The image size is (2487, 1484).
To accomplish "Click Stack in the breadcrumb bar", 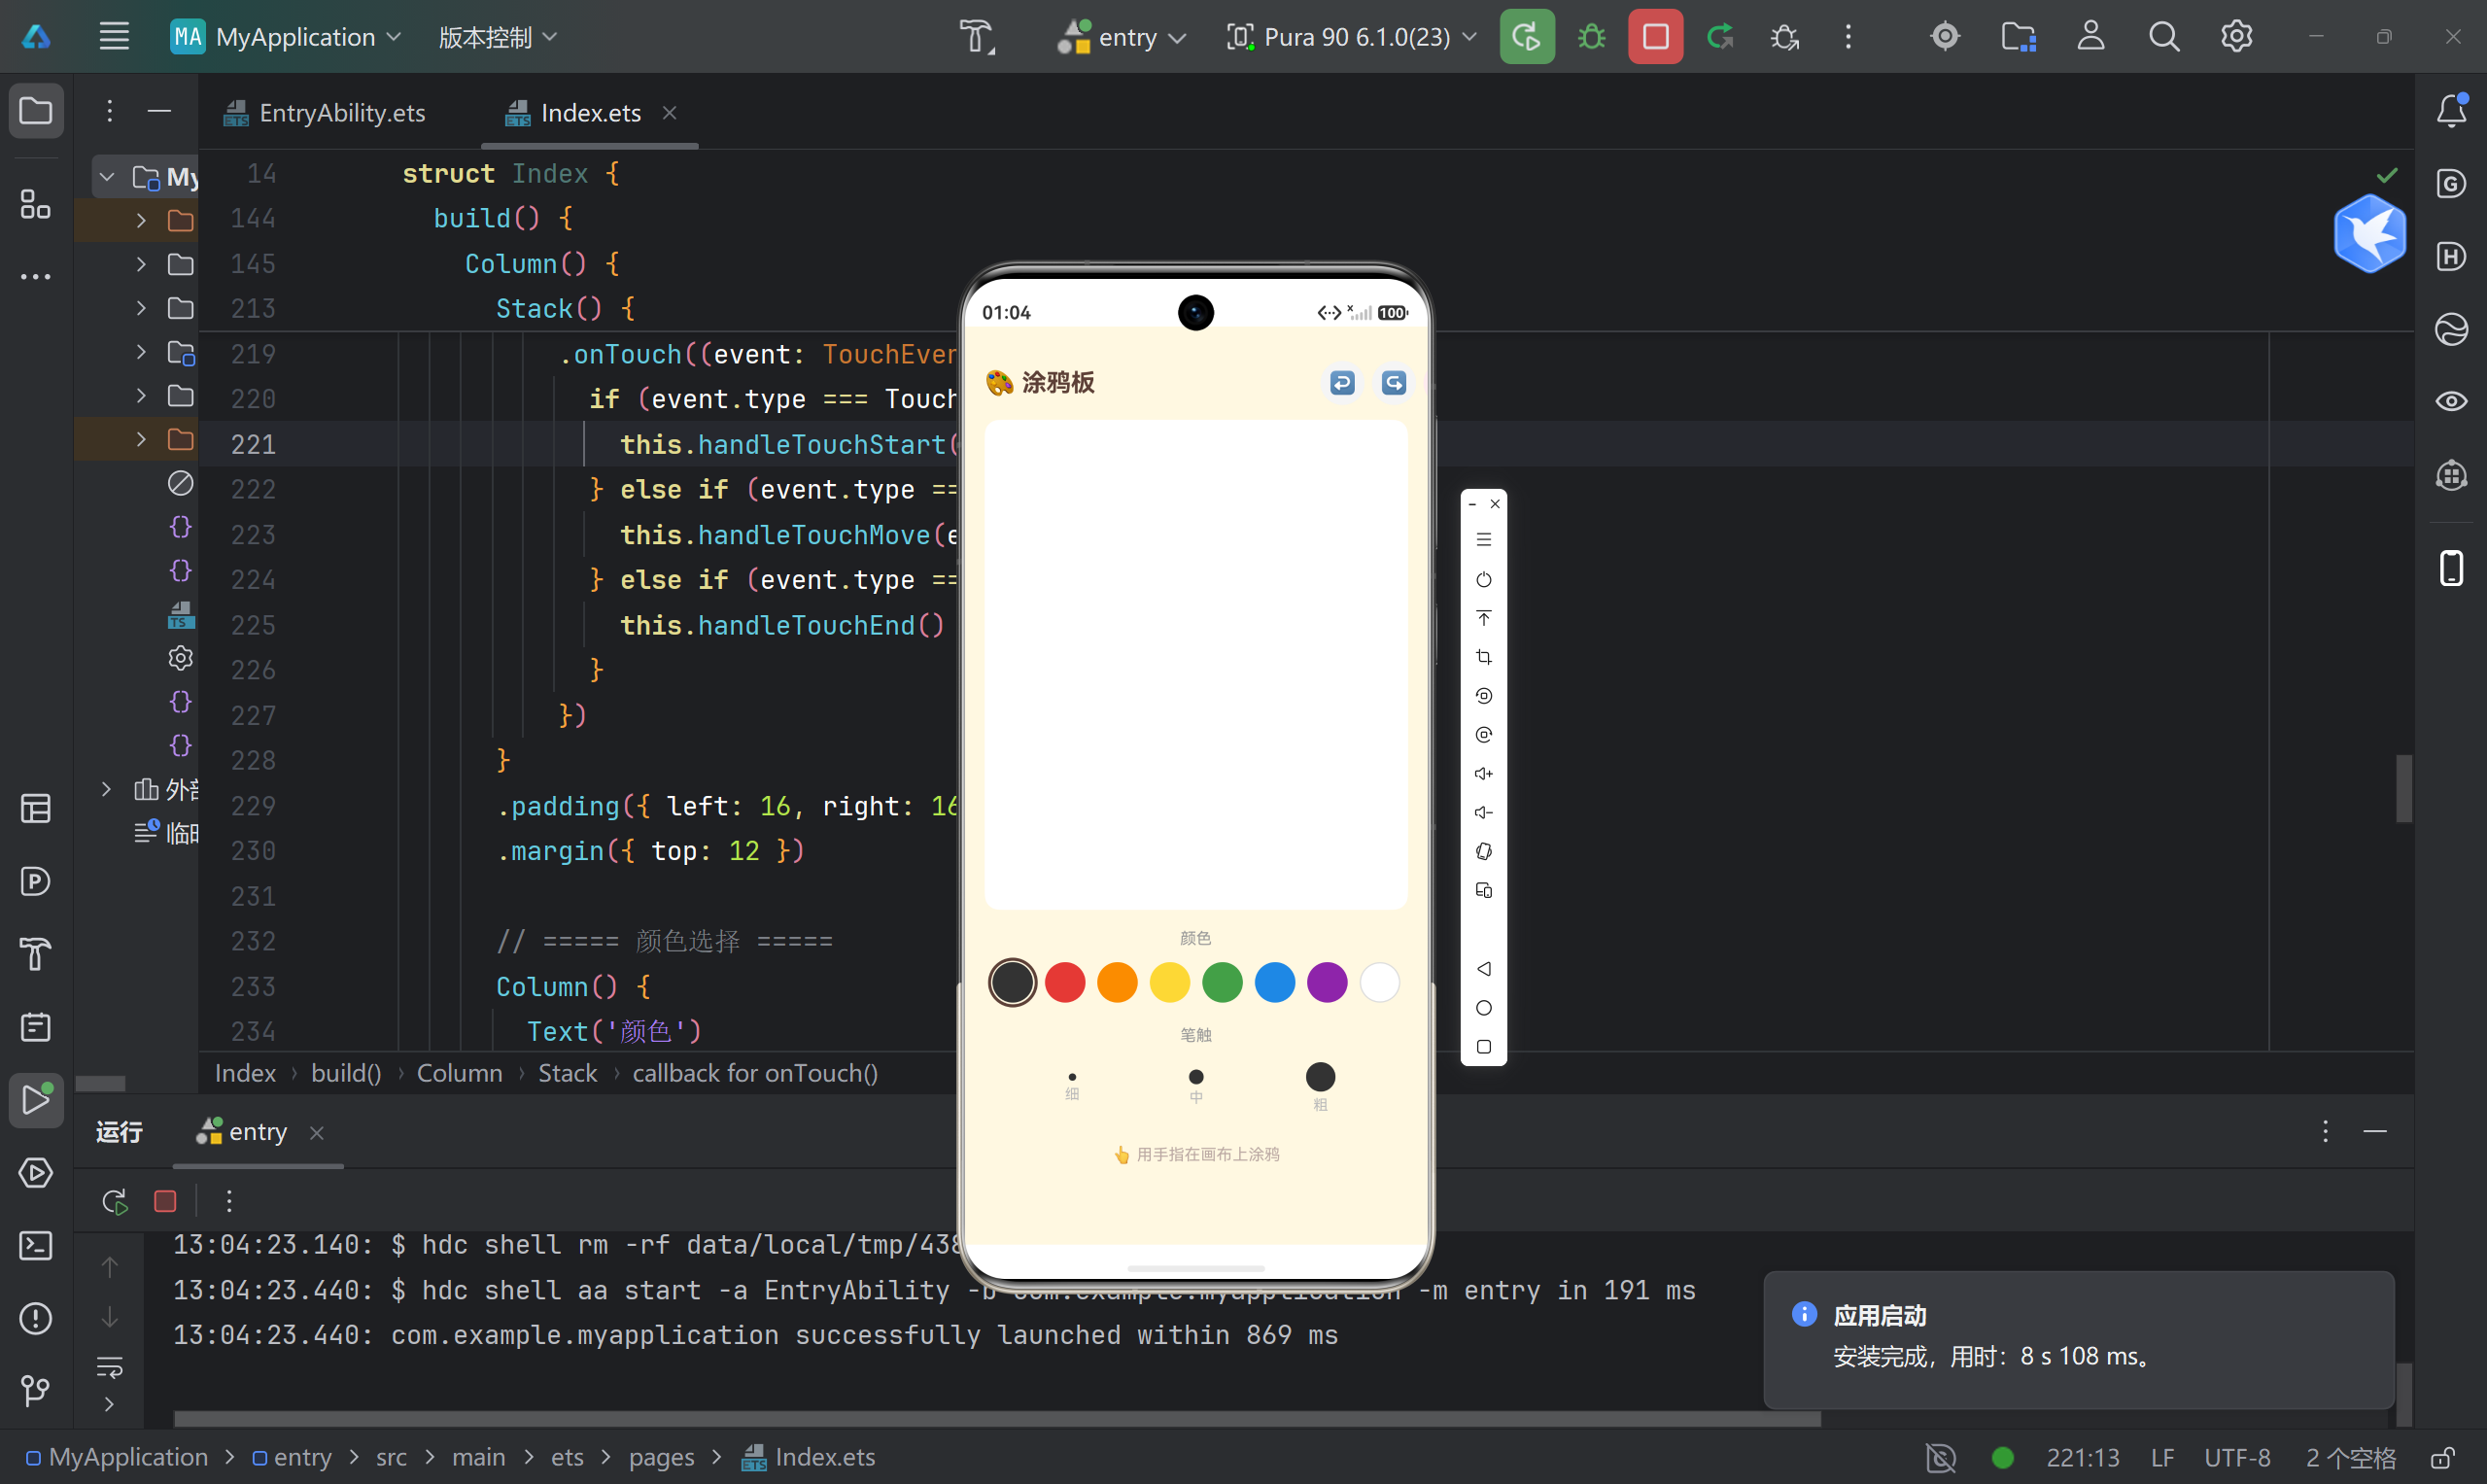I will [567, 1073].
